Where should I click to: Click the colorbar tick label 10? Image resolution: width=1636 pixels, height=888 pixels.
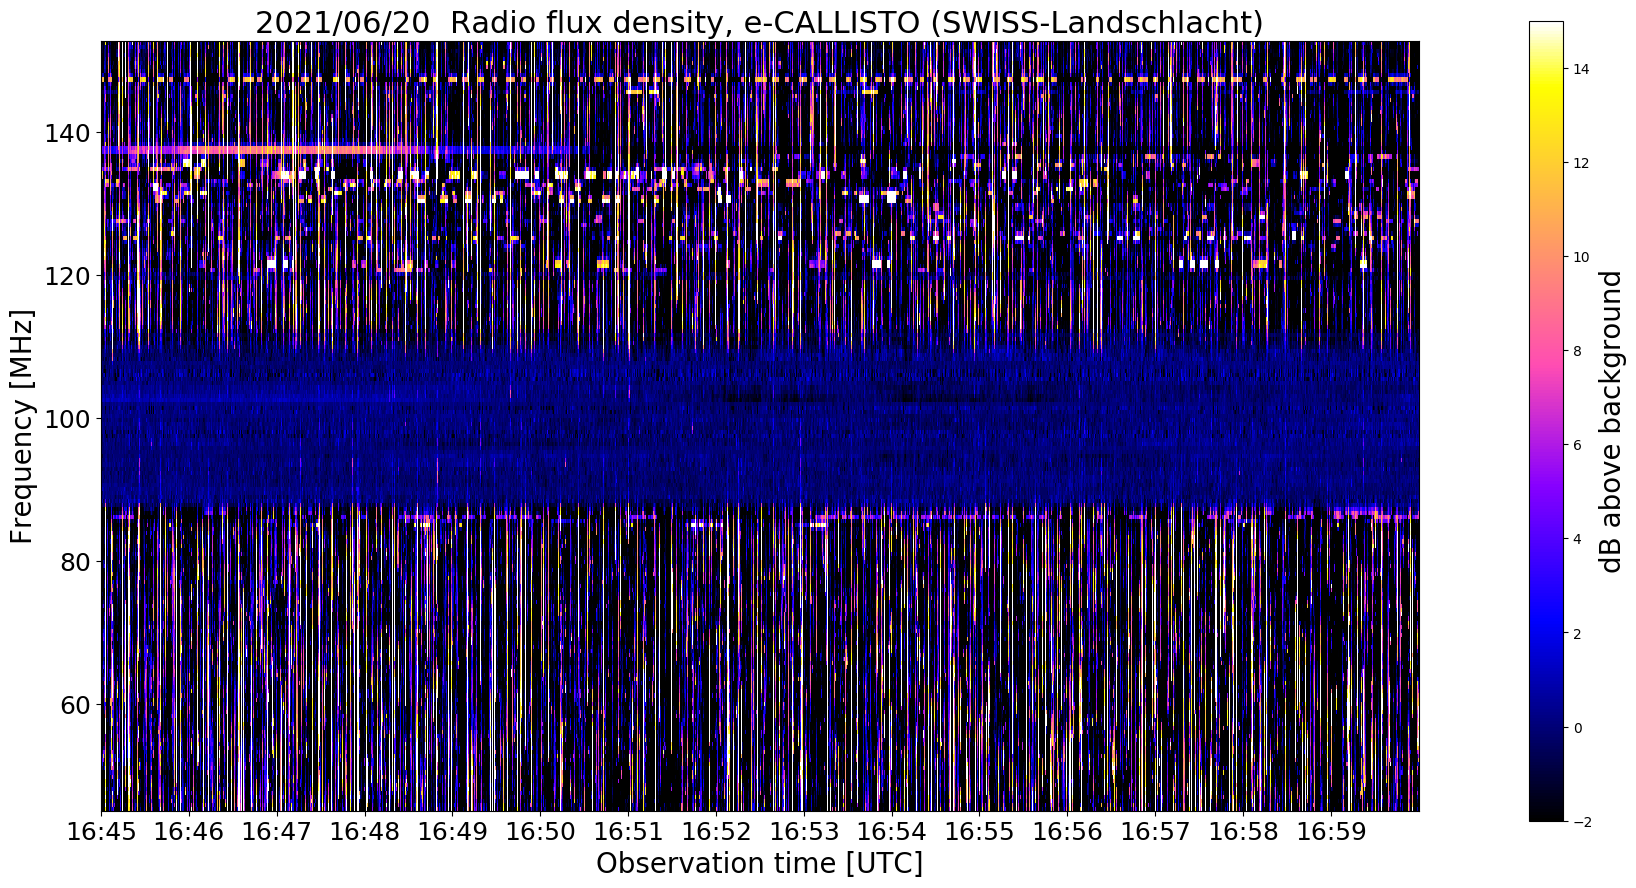(1582, 257)
